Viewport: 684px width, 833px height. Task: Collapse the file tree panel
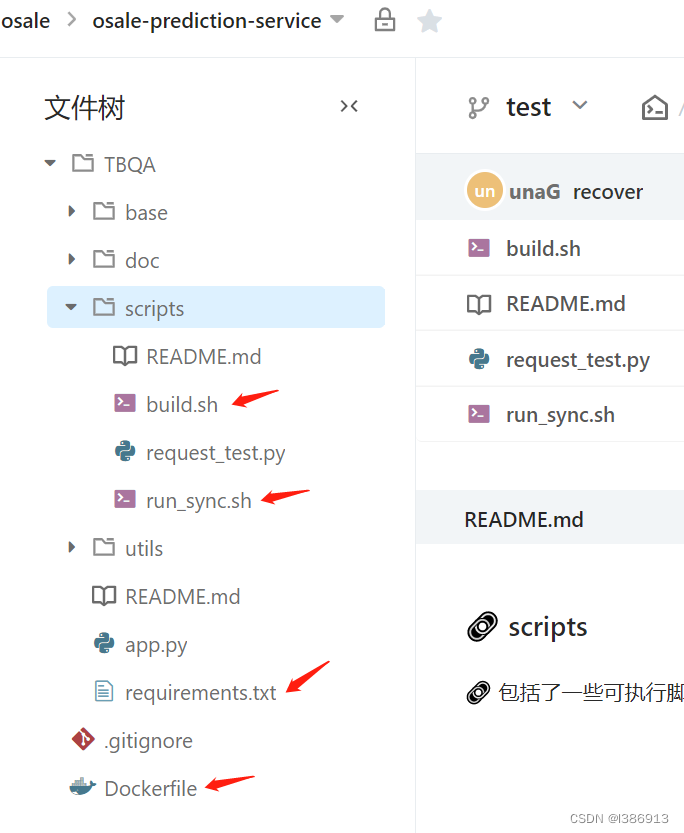pyautogui.click(x=349, y=106)
